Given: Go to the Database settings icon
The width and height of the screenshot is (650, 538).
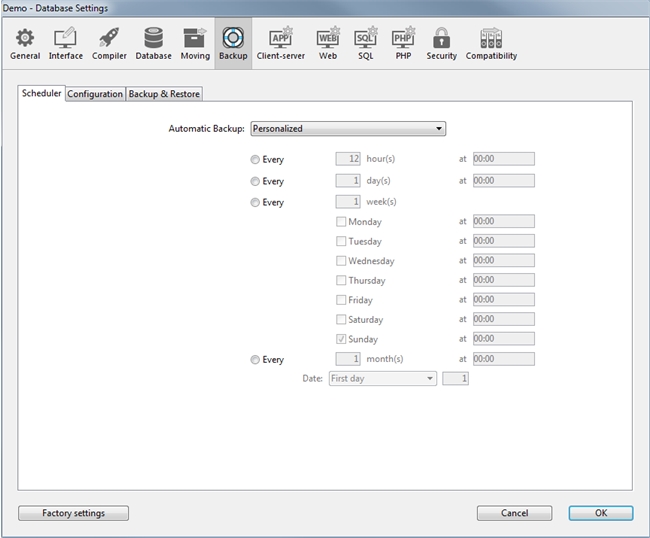Looking at the screenshot, I should pyautogui.click(x=154, y=43).
